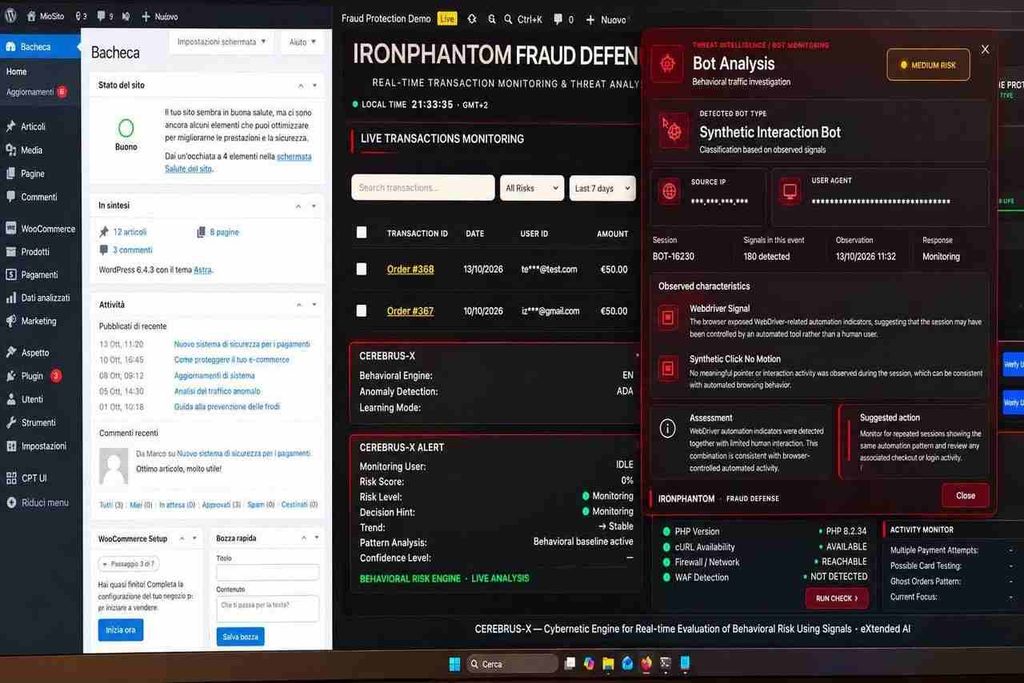
Task: Open Home submenu item
Action: pos(17,71)
